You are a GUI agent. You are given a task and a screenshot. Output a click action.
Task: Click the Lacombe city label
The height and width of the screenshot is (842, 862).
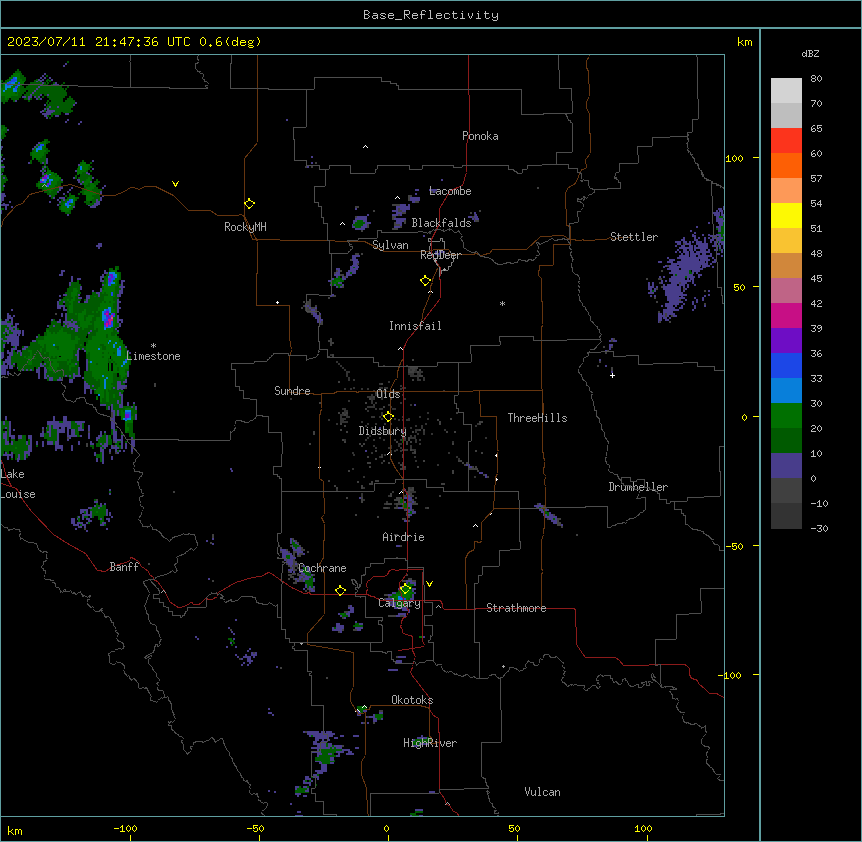point(450,191)
